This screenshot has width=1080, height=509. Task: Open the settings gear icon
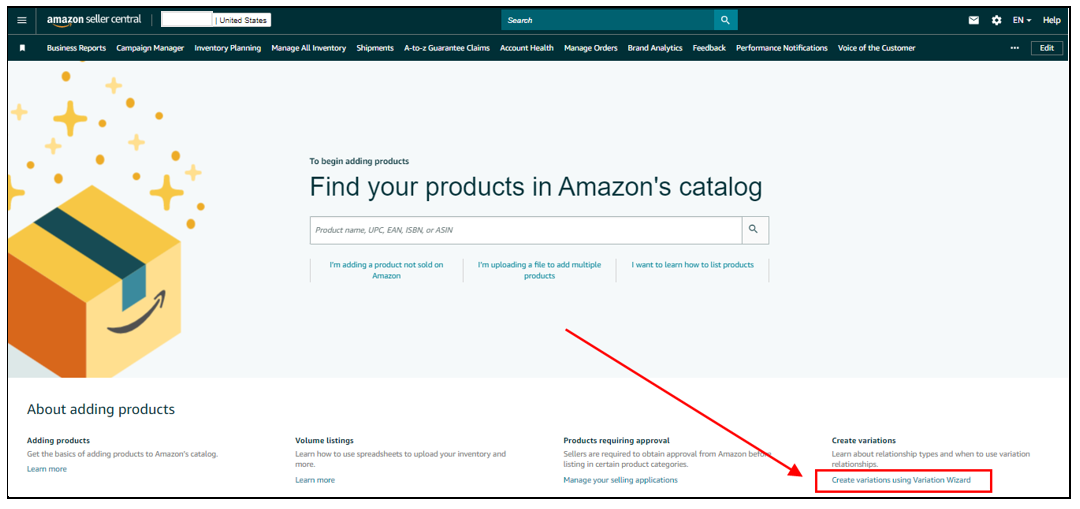click(x=997, y=20)
